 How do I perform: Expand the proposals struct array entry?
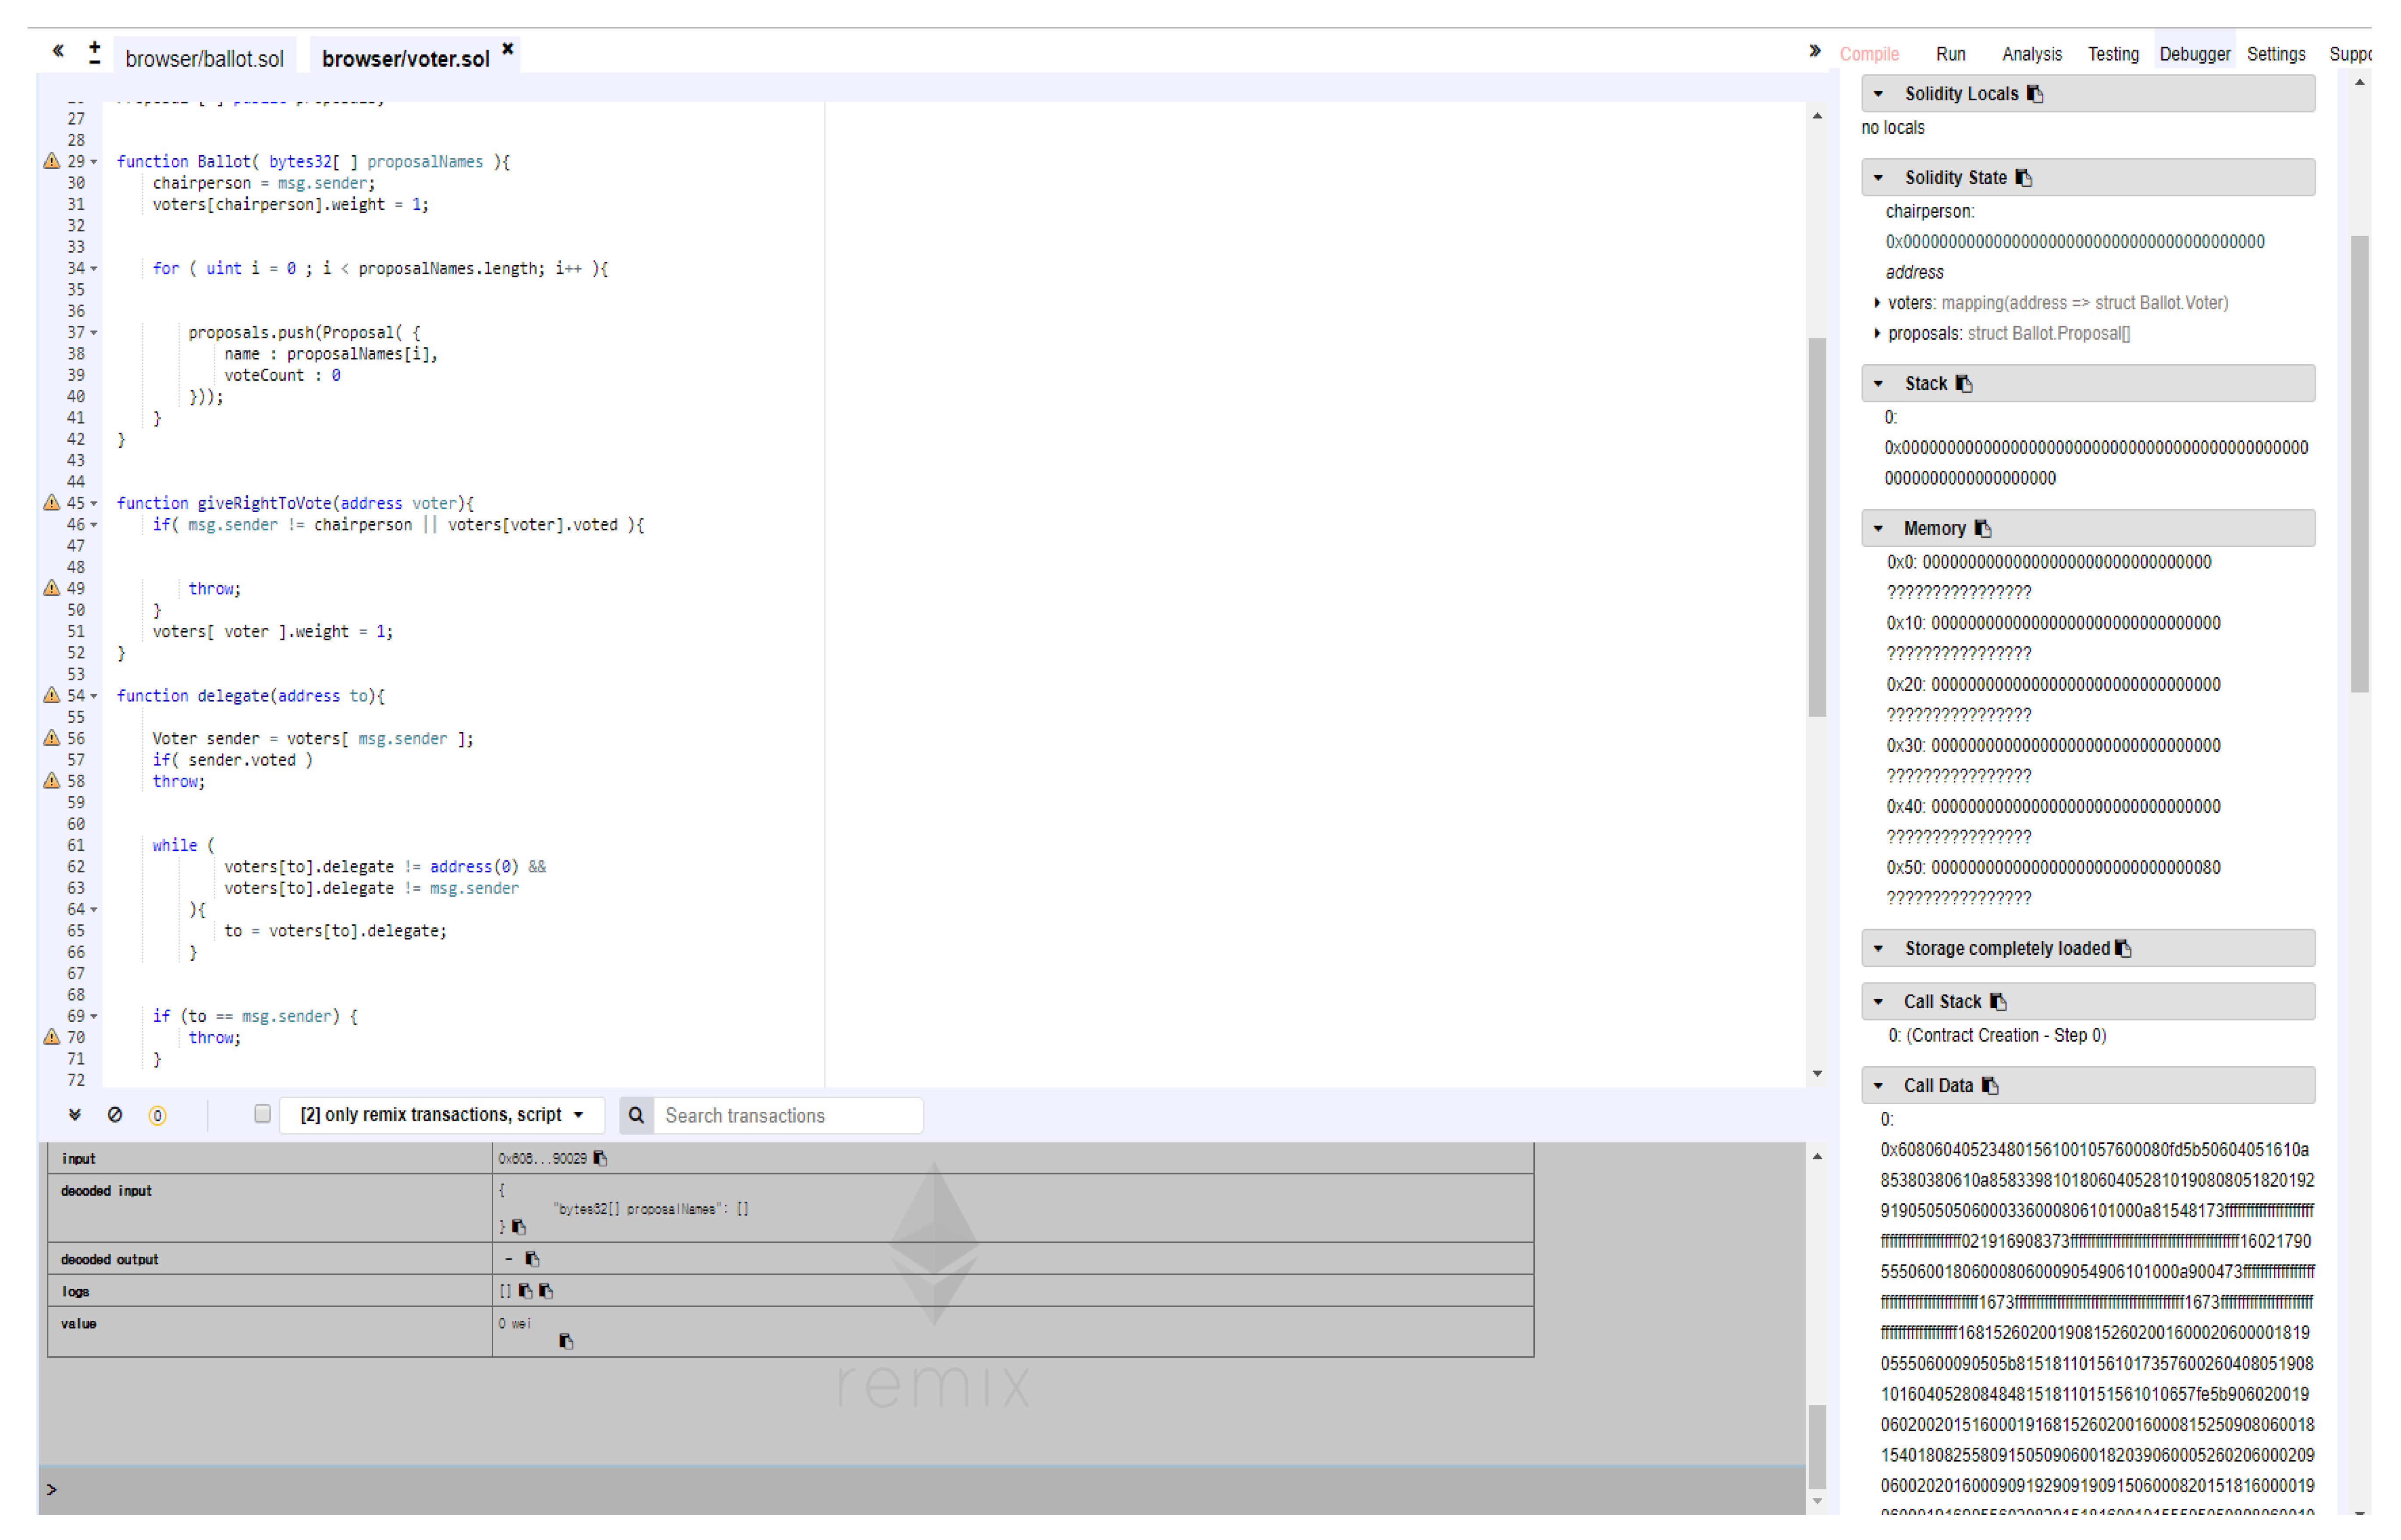(1877, 334)
